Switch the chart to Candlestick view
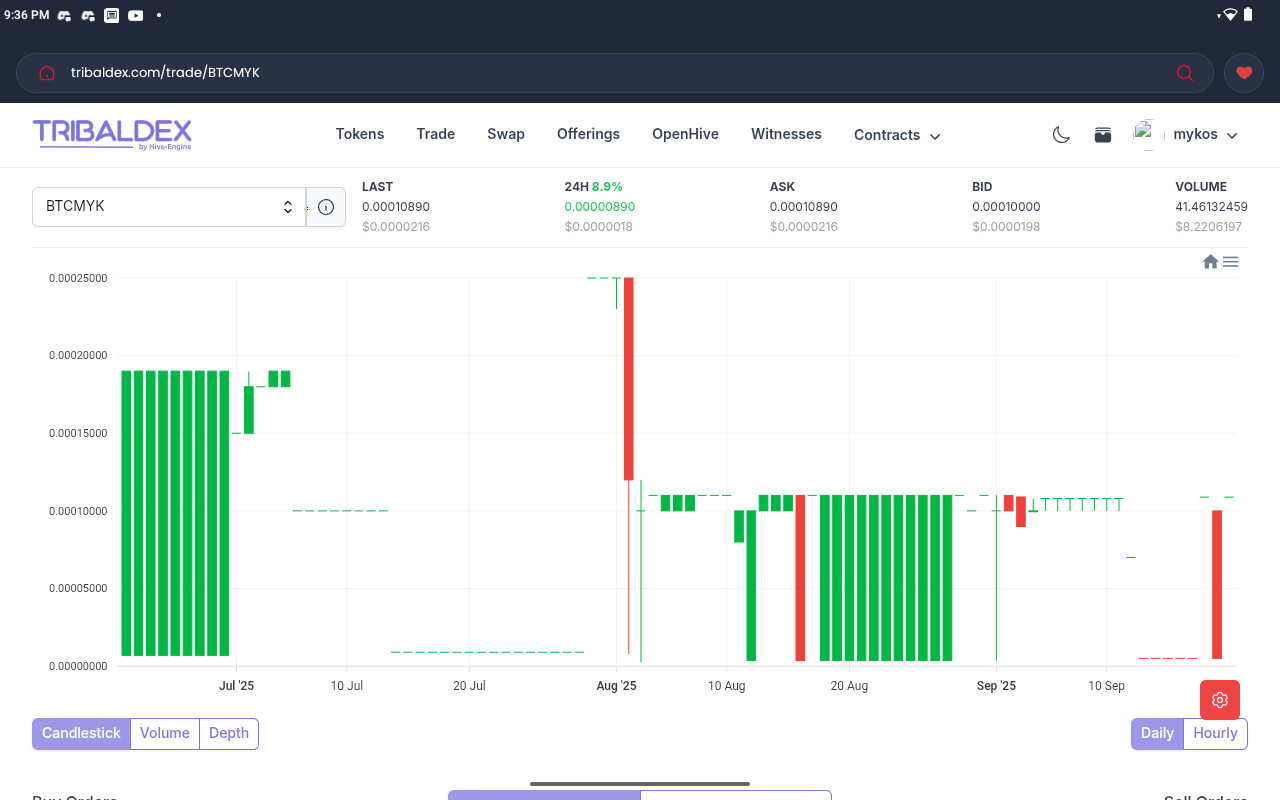 81,733
